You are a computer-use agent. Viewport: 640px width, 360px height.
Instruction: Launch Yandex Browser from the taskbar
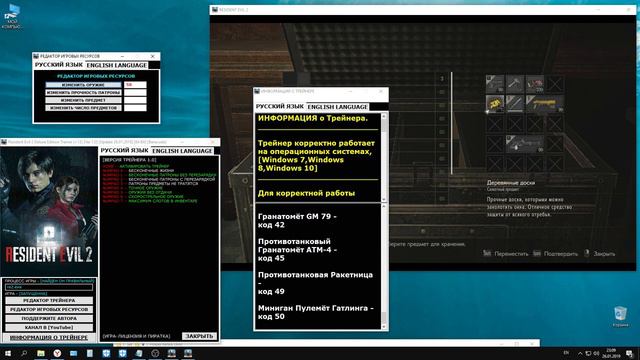[57, 353]
